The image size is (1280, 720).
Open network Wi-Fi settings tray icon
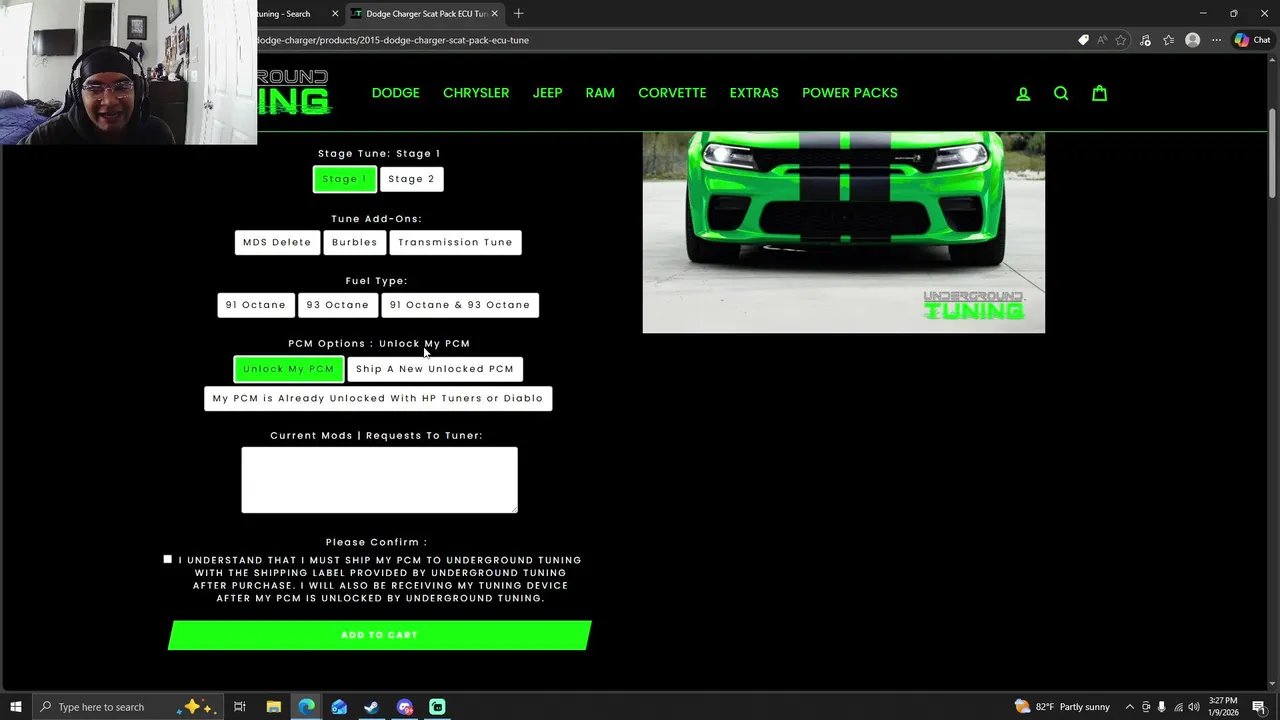click(x=1178, y=707)
